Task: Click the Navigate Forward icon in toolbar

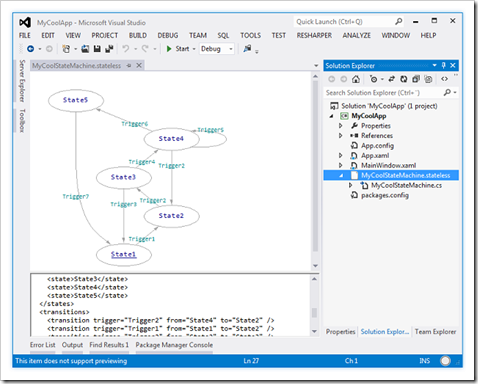Action: point(49,49)
